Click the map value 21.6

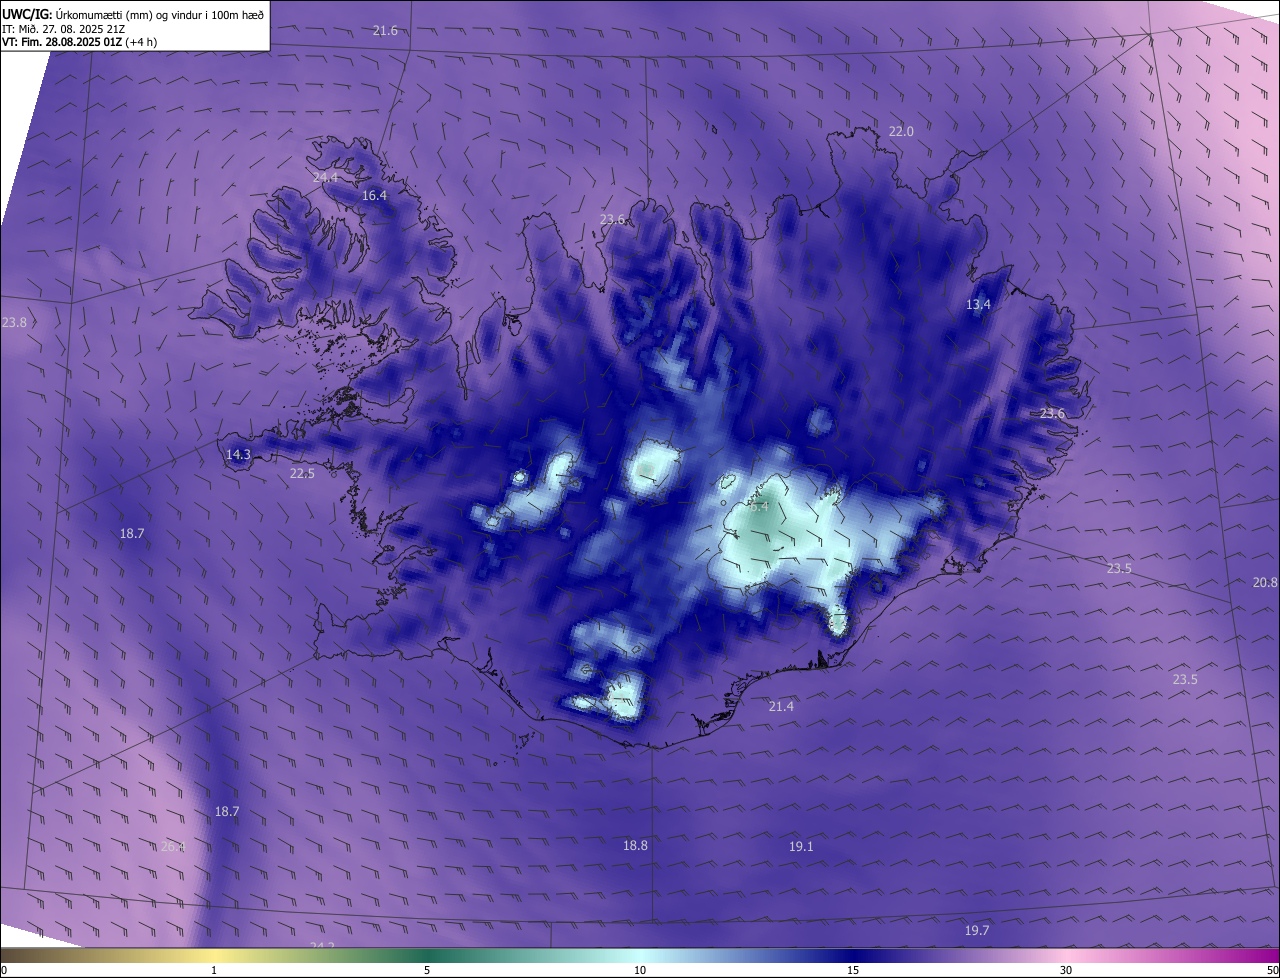tap(385, 31)
